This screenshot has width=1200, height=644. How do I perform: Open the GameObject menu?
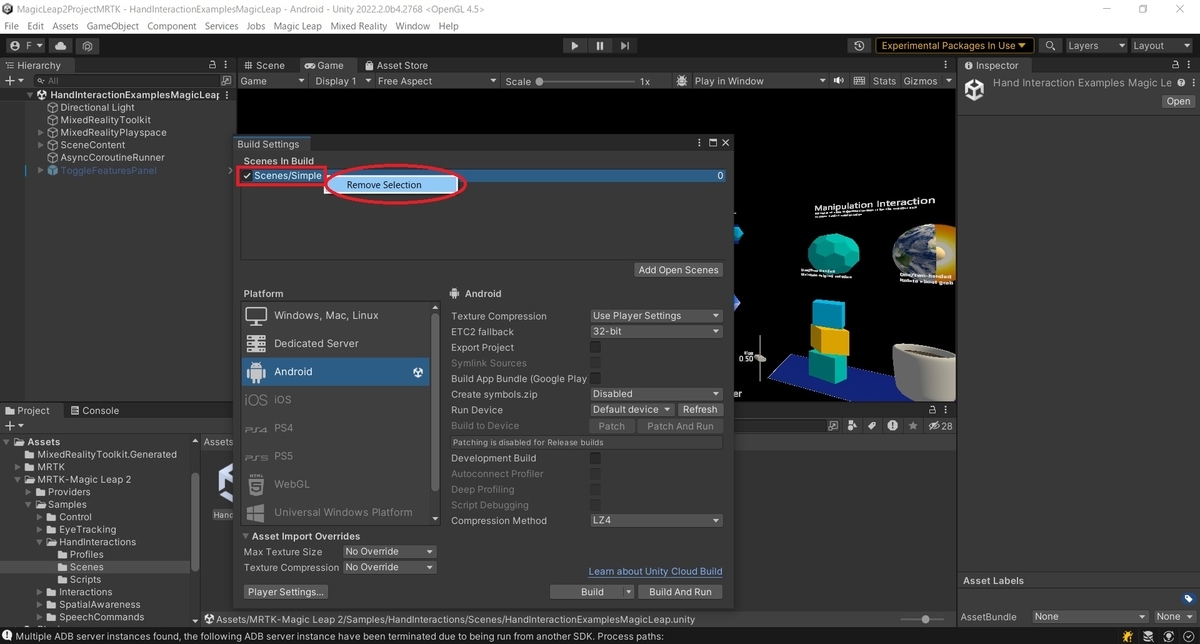pos(112,26)
